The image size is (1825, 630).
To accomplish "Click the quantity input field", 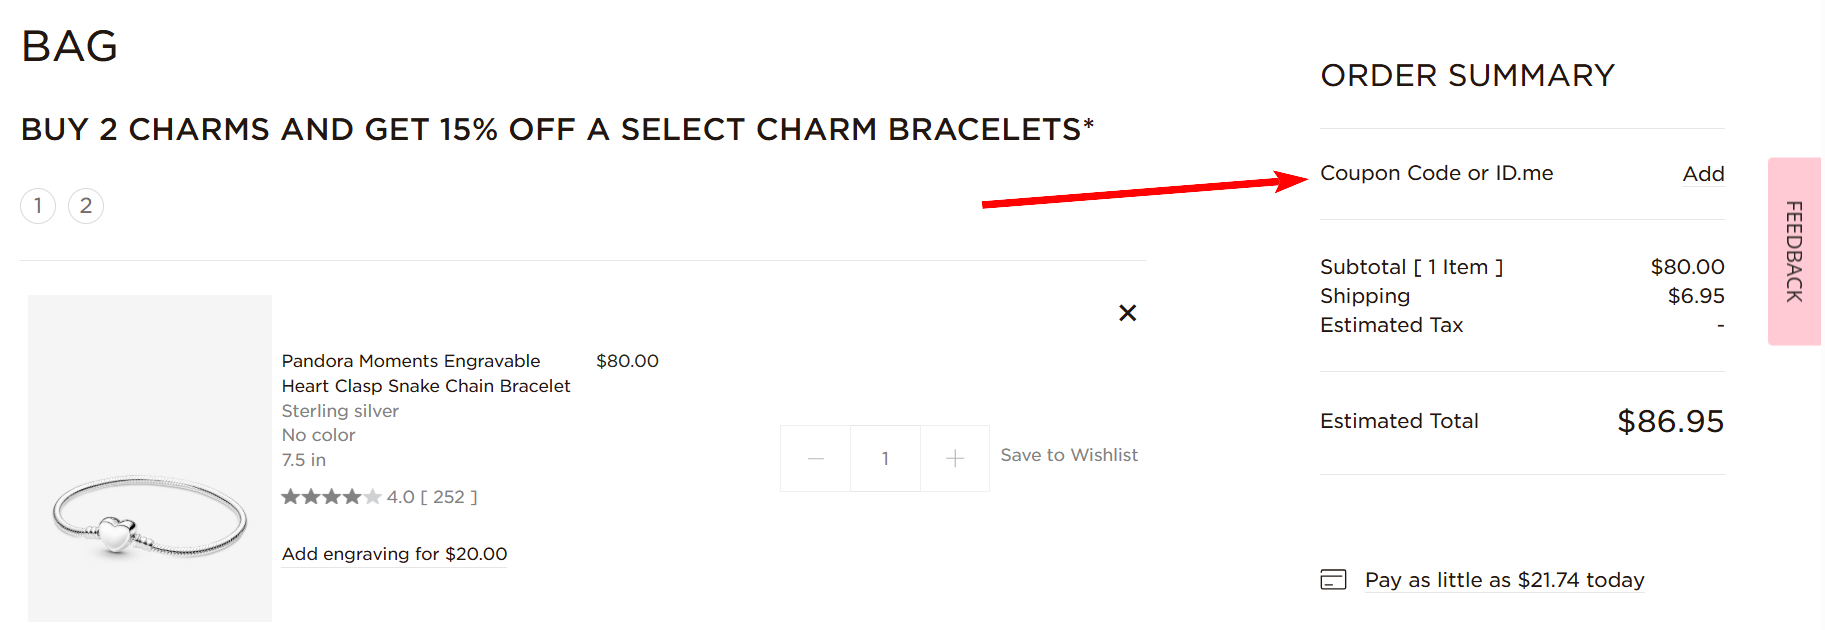I will point(885,459).
